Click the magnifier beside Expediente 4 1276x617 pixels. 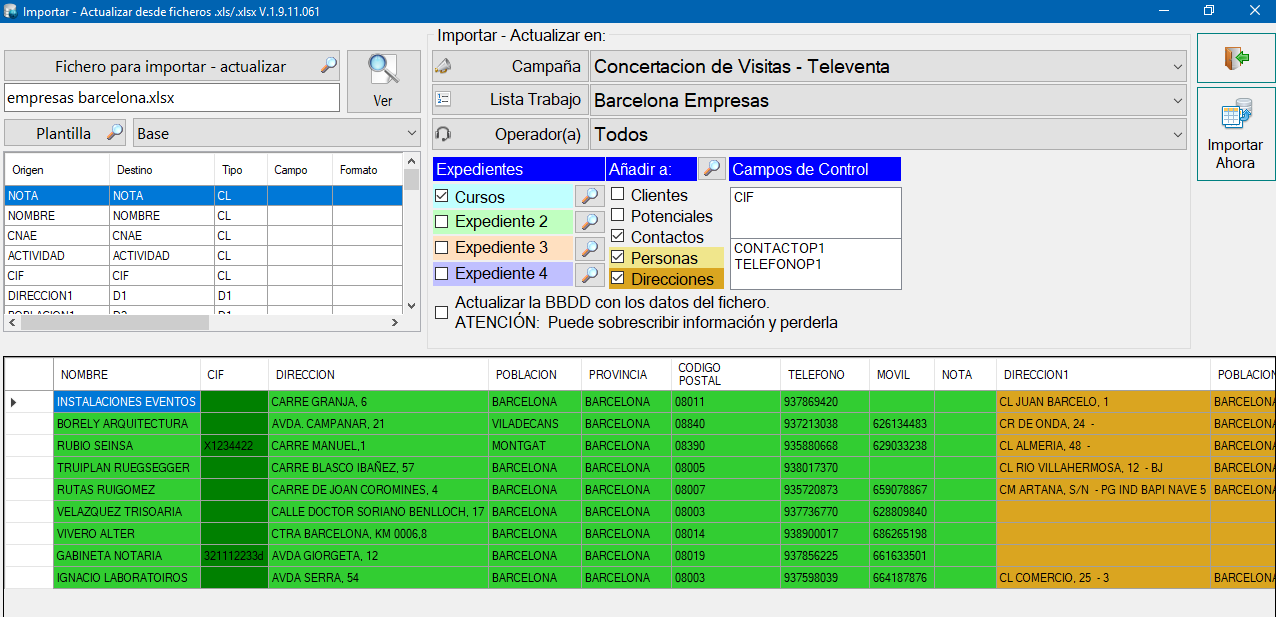tap(591, 274)
